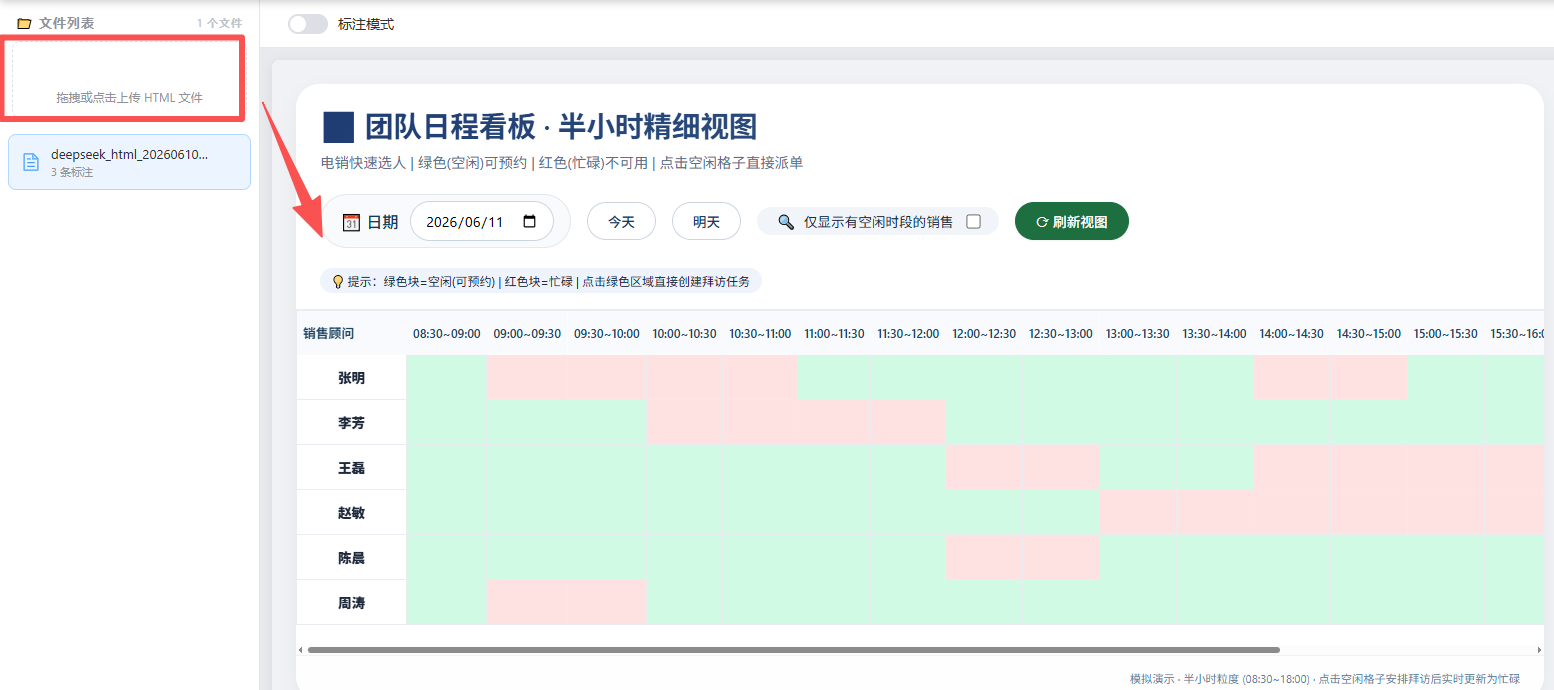This screenshot has height=690, width=1554.
Task: Click the 3 条标注 label under the file name
Action: 72,172
